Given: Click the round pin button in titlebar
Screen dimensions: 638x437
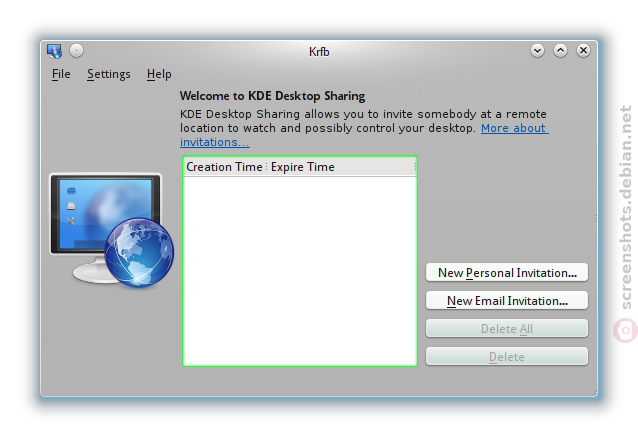Looking at the screenshot, I should 76,50.
